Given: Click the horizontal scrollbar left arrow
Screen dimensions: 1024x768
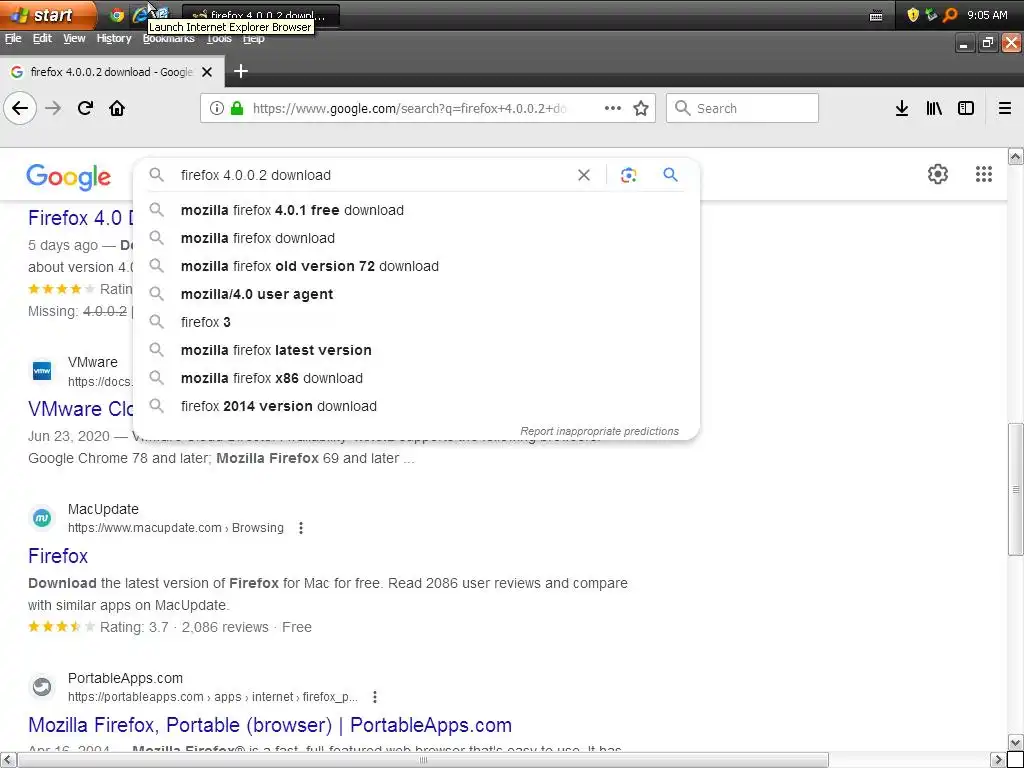Looking at the screenshot, I should (7, 760).
